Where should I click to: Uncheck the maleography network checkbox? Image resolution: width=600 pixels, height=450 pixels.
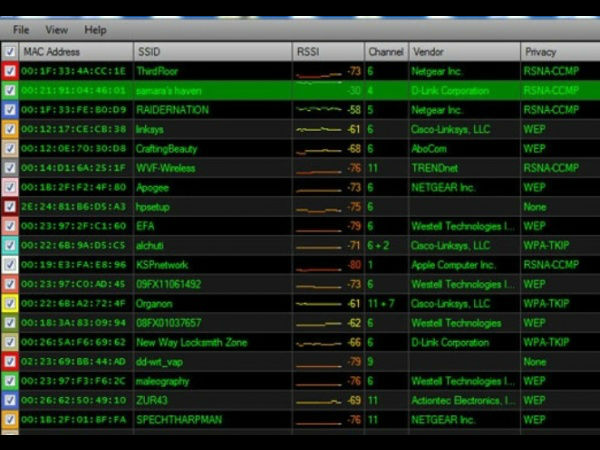pyautogui.click(x=10, y=381)
